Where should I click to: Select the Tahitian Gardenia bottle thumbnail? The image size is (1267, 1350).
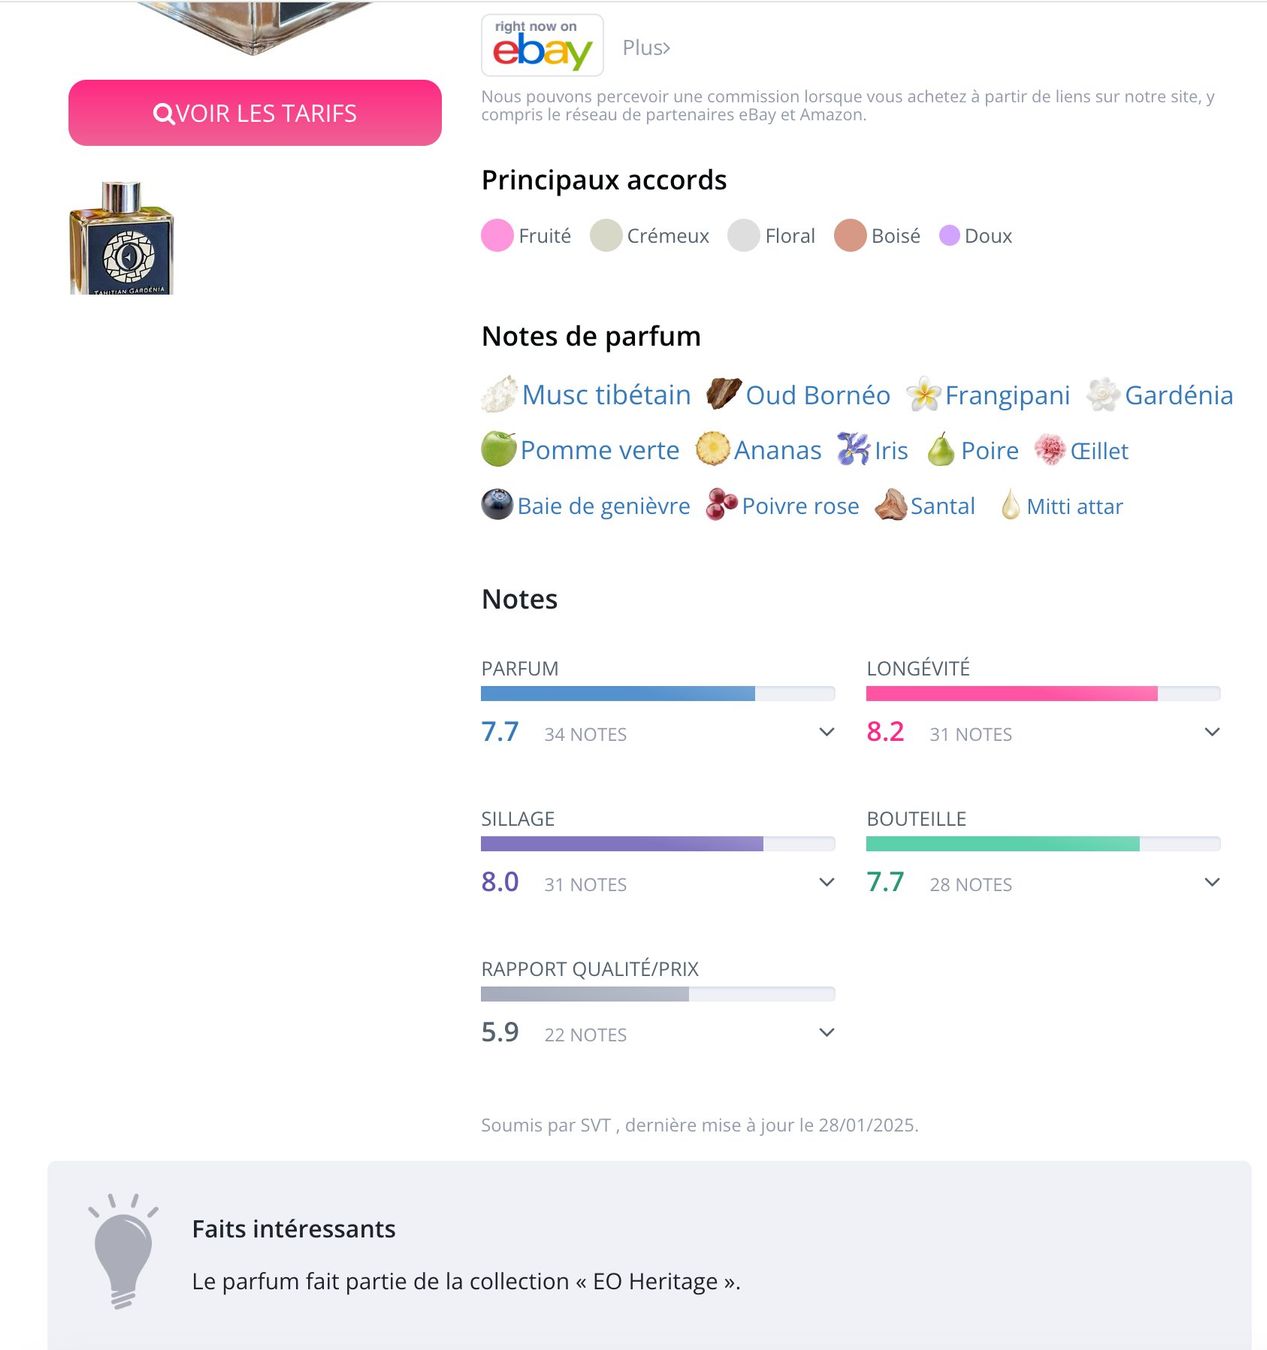122,238
